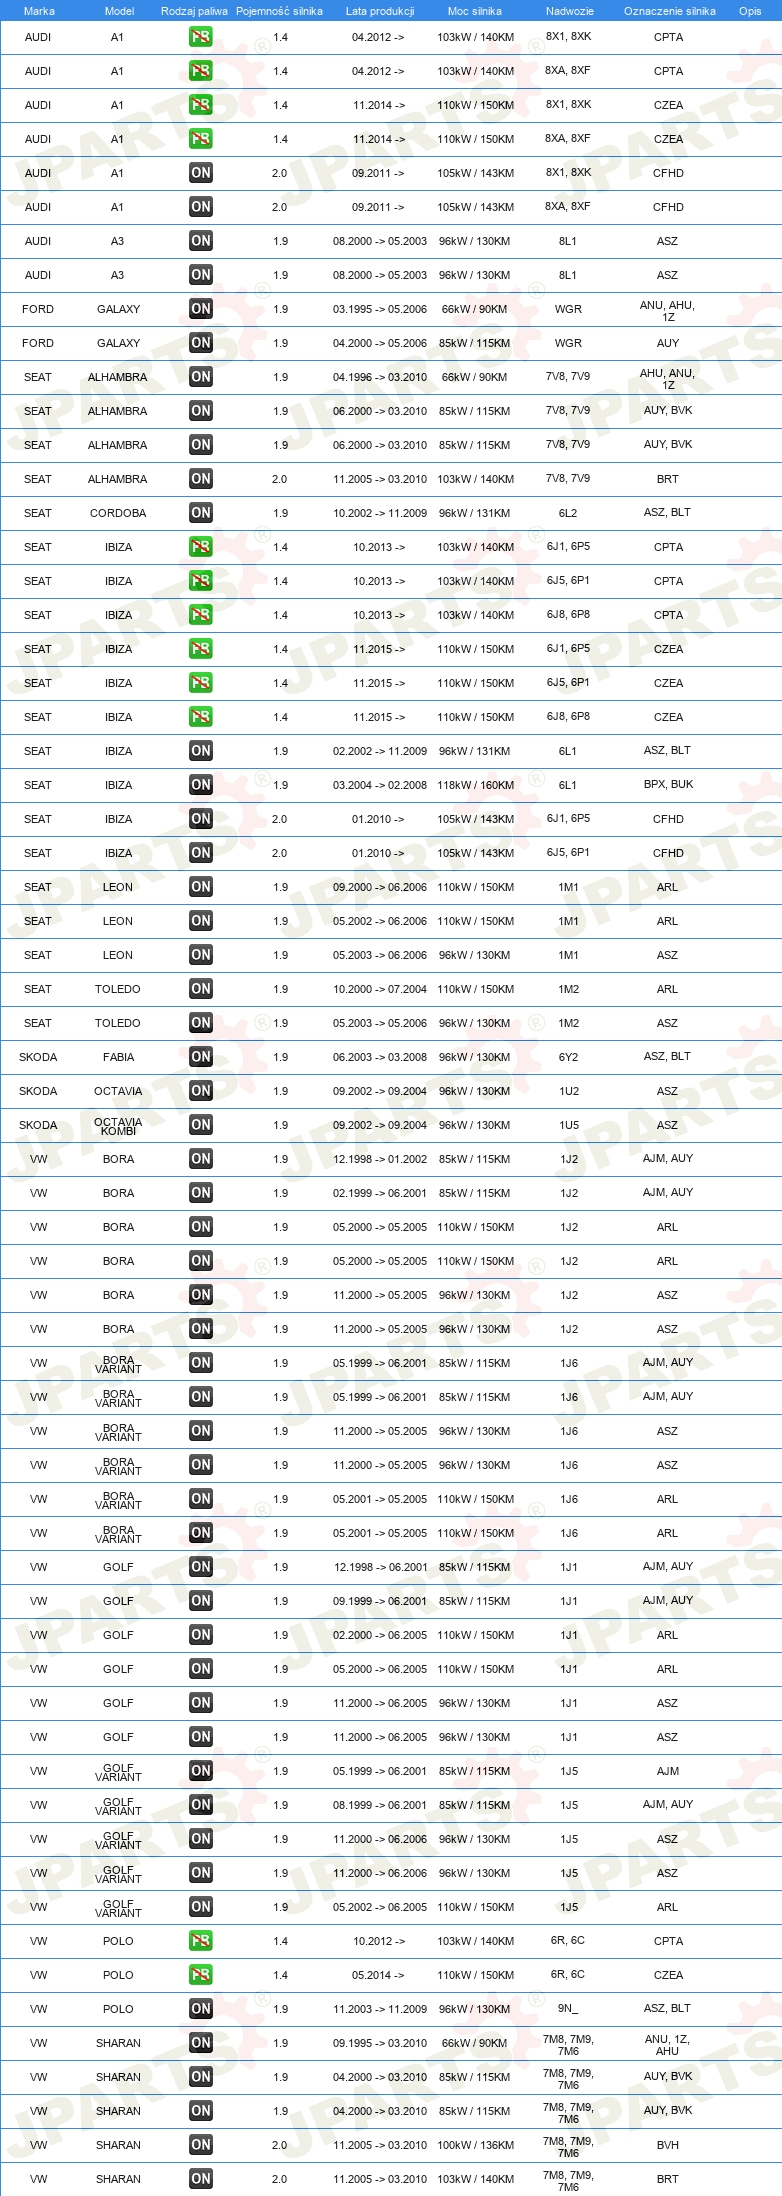Screen dimensions: 782x2196
Task: Click the 9N_ body code cell
Action: point(568,2008)
